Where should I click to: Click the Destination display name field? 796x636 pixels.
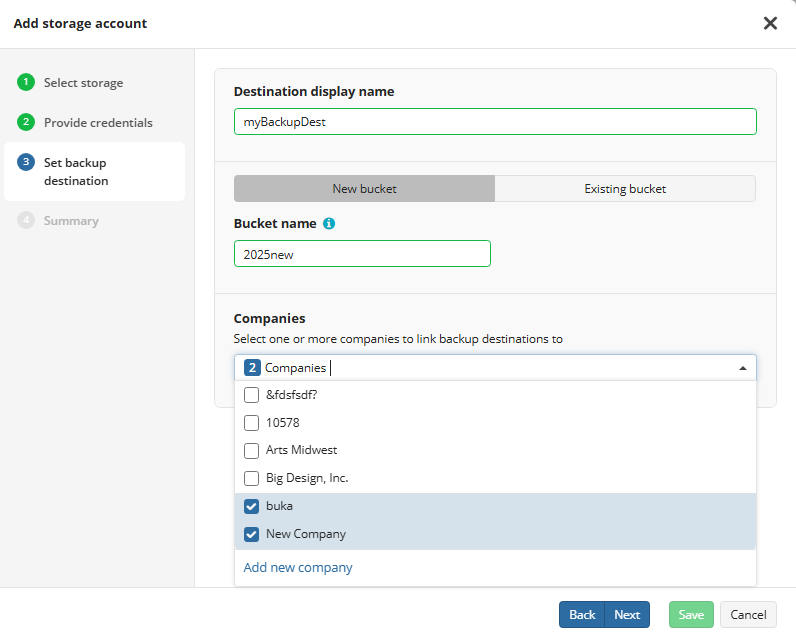pos(495,122)
